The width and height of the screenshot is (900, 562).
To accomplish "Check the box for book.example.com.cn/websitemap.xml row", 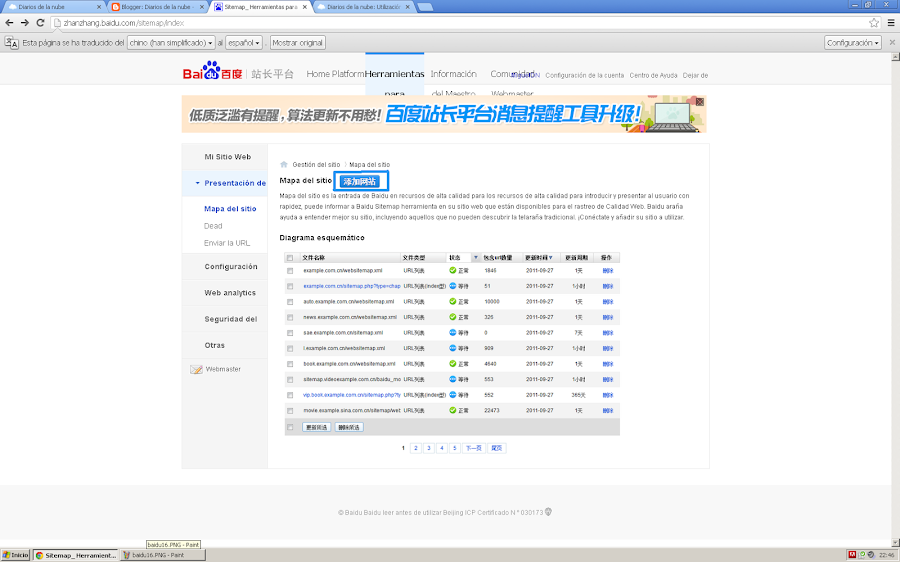I will click(290, 363).
